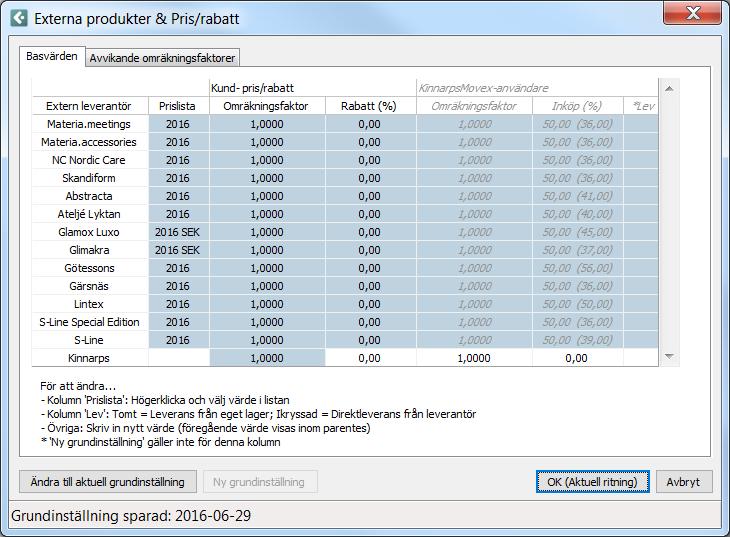This screenshot has height=537, width=730.
Task: Select the Lintex supplier name
Action: (89, 304)
